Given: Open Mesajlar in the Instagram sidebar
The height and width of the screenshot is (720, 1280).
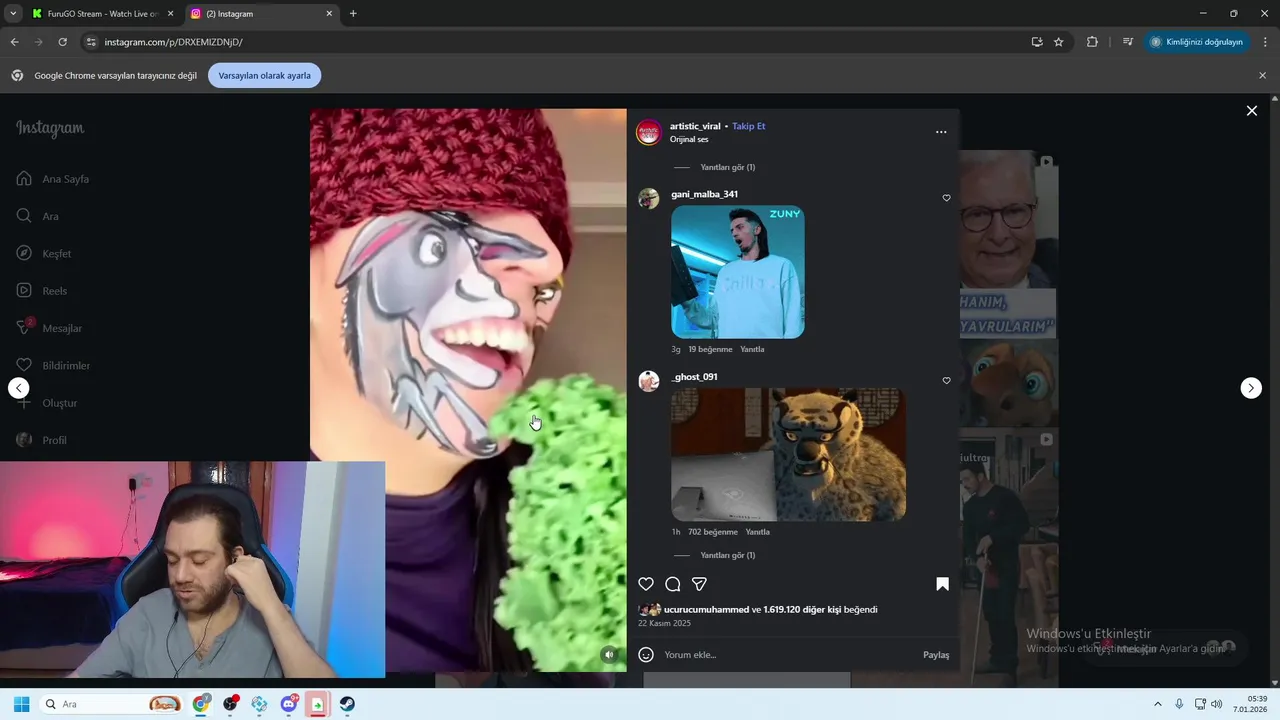Looking at the screenshot, I should pos(49,328).
